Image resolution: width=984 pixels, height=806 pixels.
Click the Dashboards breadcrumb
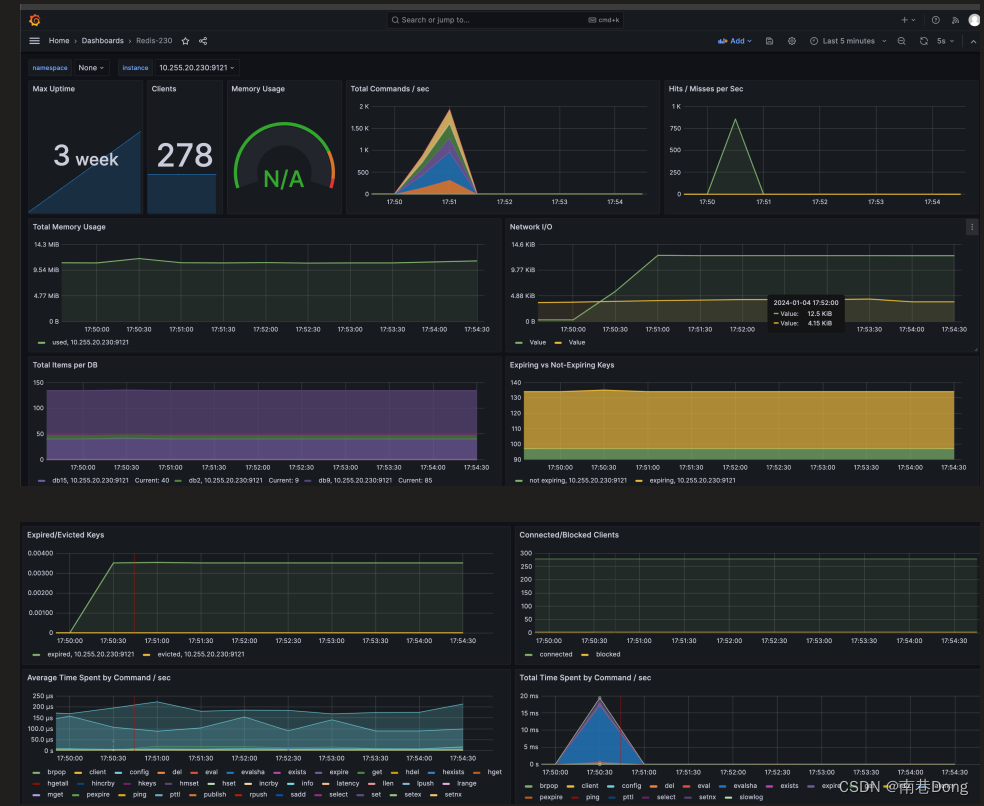[x=102, y=41]
